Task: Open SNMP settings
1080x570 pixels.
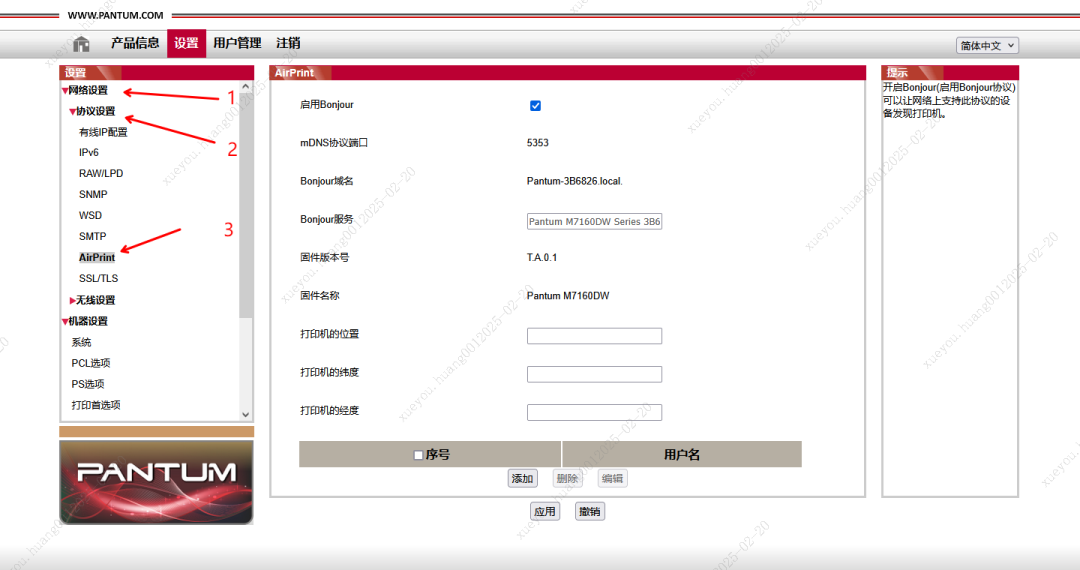Action: (93, 195)
